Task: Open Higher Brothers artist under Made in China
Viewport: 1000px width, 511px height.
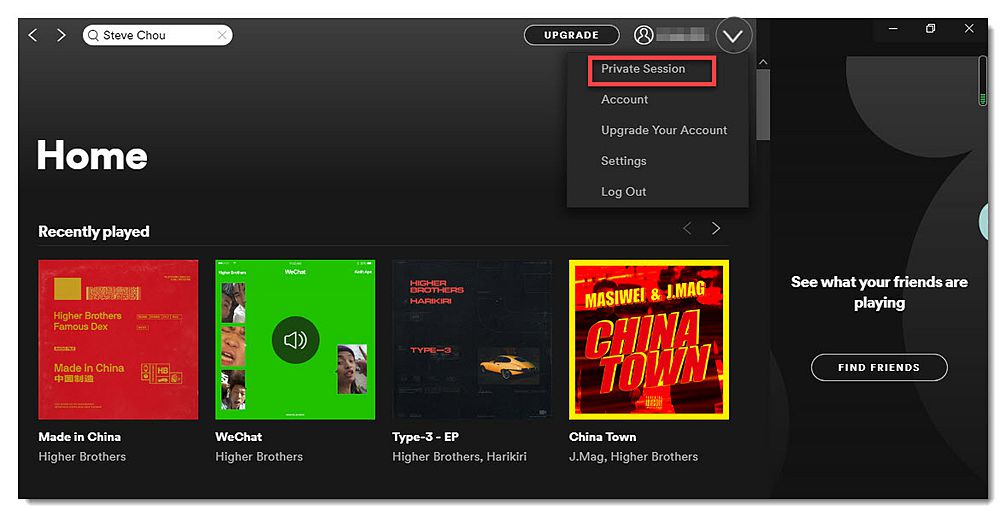Action: click(82, 457)
